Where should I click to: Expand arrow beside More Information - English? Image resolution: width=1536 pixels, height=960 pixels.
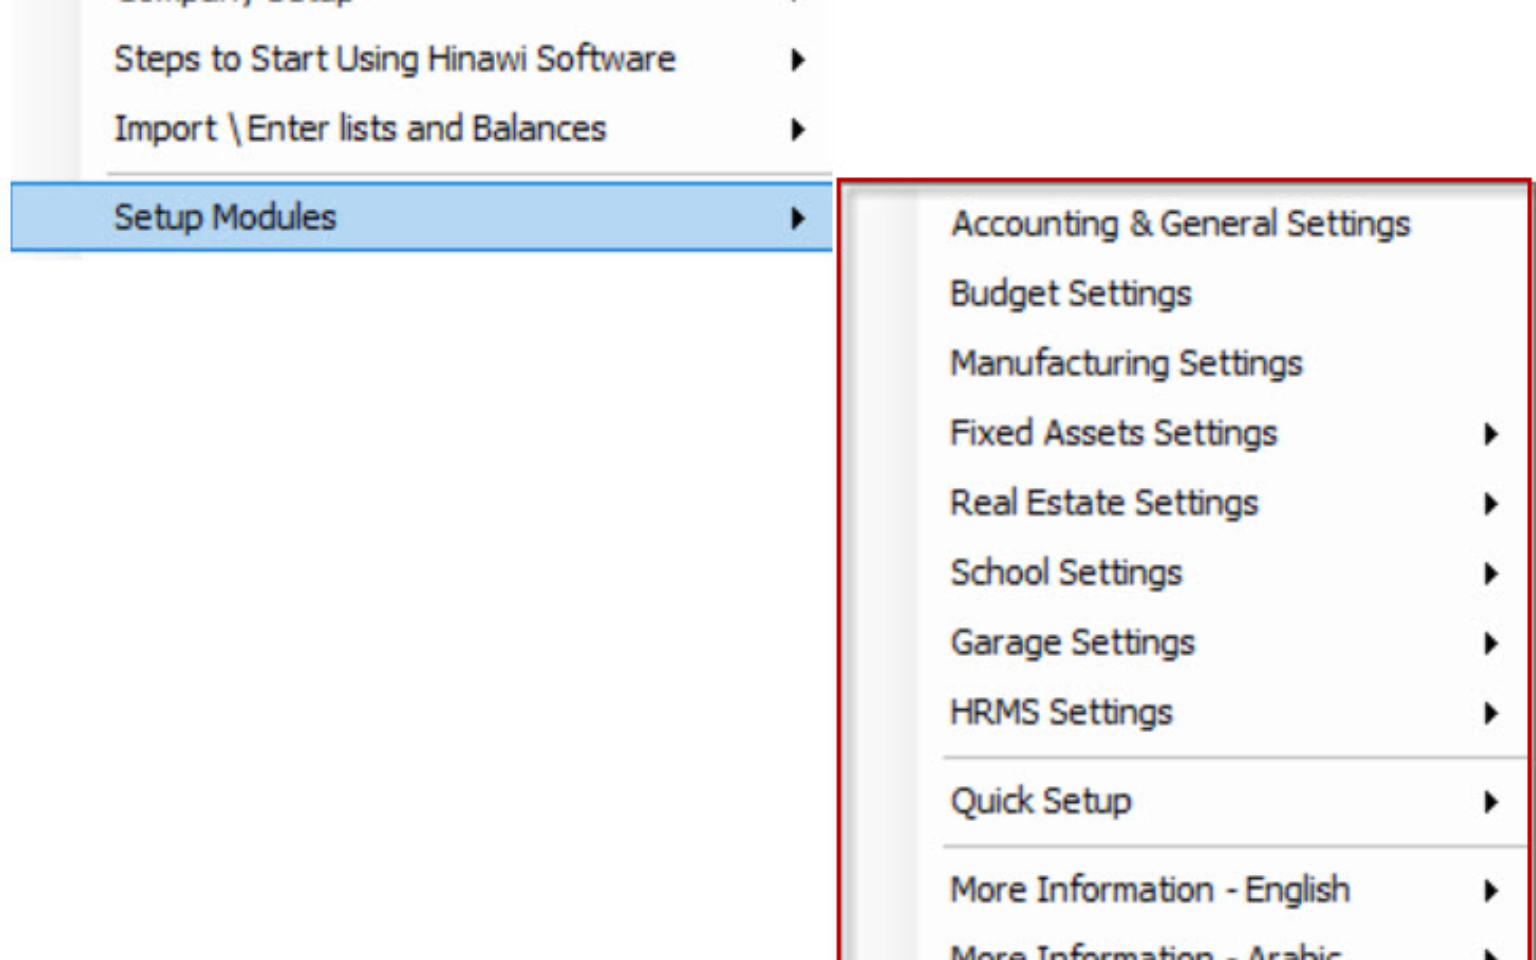1491,891
